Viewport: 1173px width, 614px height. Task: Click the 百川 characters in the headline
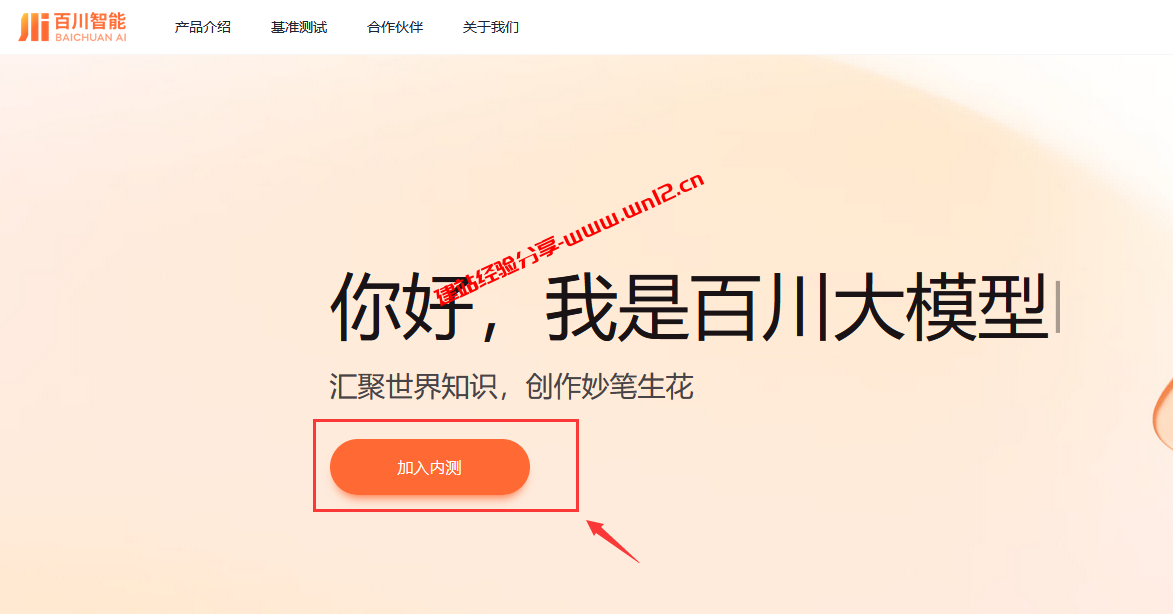click(x=760, y=307)
